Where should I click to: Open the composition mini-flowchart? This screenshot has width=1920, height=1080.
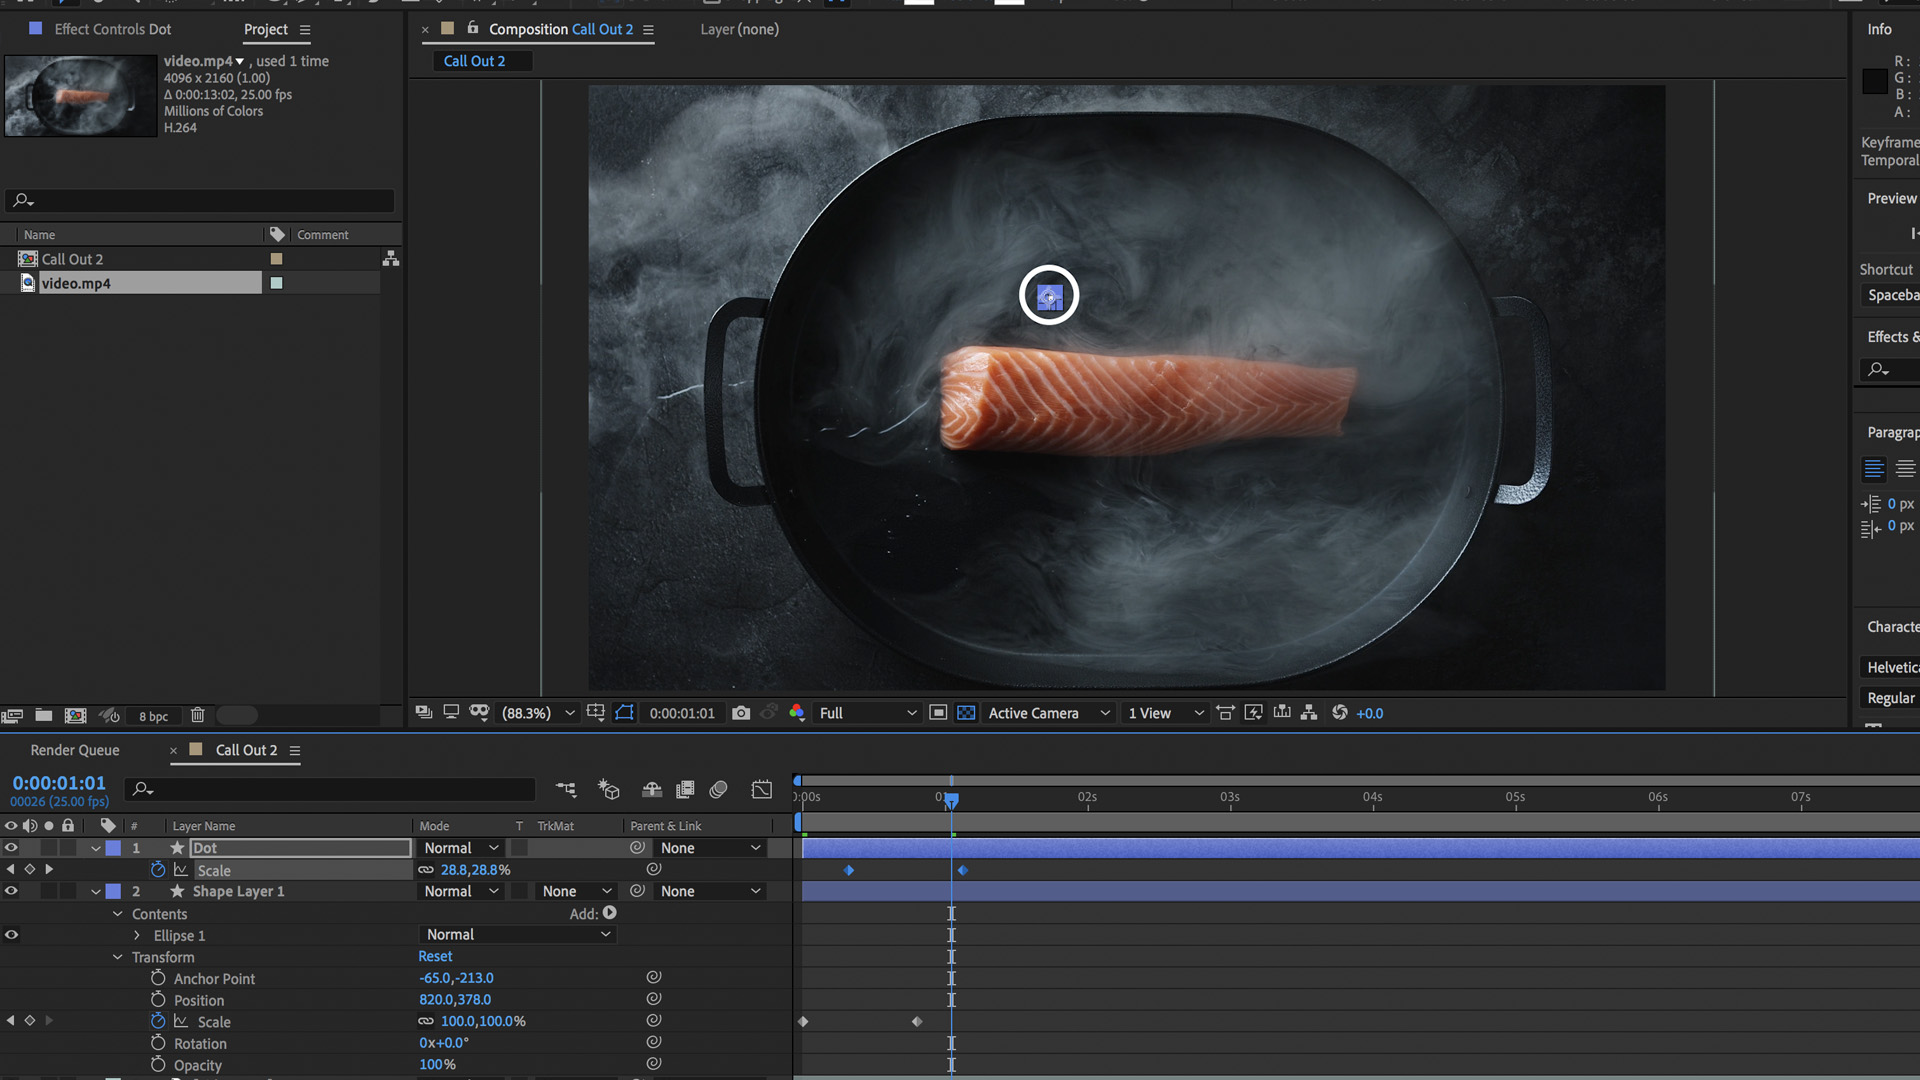[x=567, y=789]
